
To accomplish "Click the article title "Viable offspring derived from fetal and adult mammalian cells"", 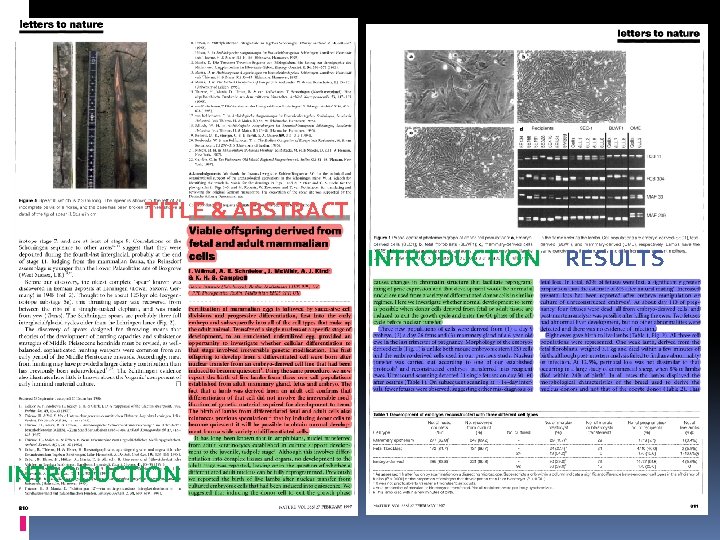I will (265, 243).
